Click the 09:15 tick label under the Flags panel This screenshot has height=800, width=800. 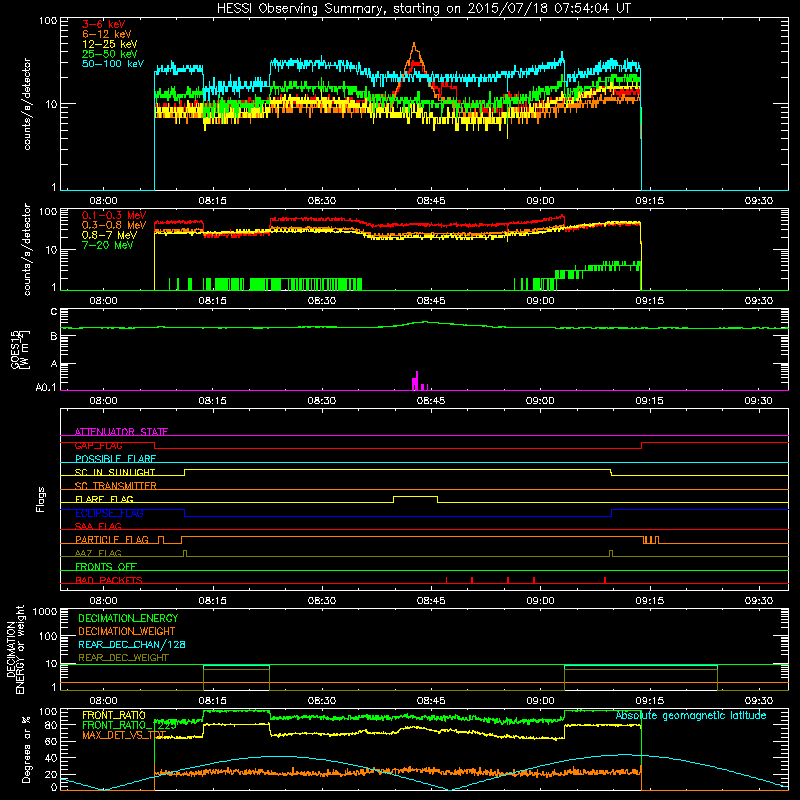click(649, 601)
